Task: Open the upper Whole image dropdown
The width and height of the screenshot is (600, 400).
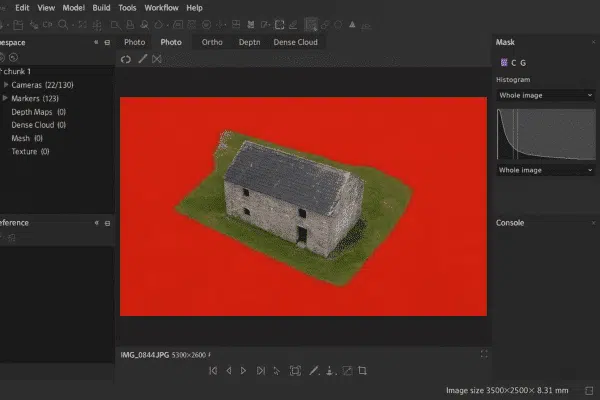Action: click(x=546, y=95)
